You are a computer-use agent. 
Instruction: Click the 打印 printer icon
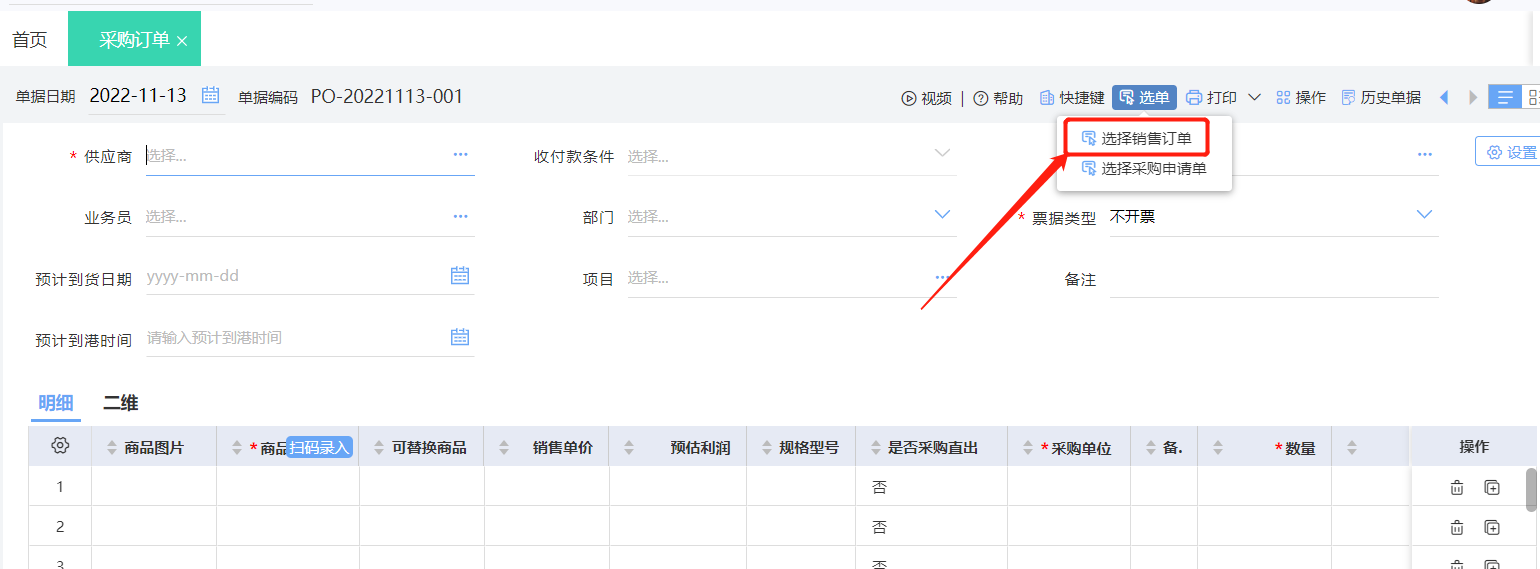pyautogui.click(x=1194, y=98)
